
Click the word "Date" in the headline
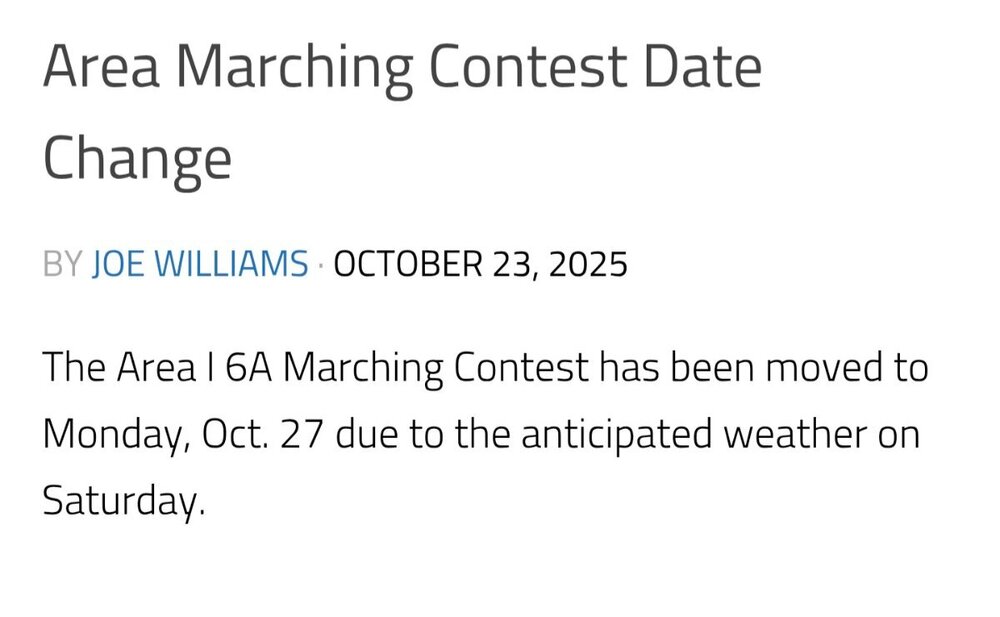(x=705, y=70)
